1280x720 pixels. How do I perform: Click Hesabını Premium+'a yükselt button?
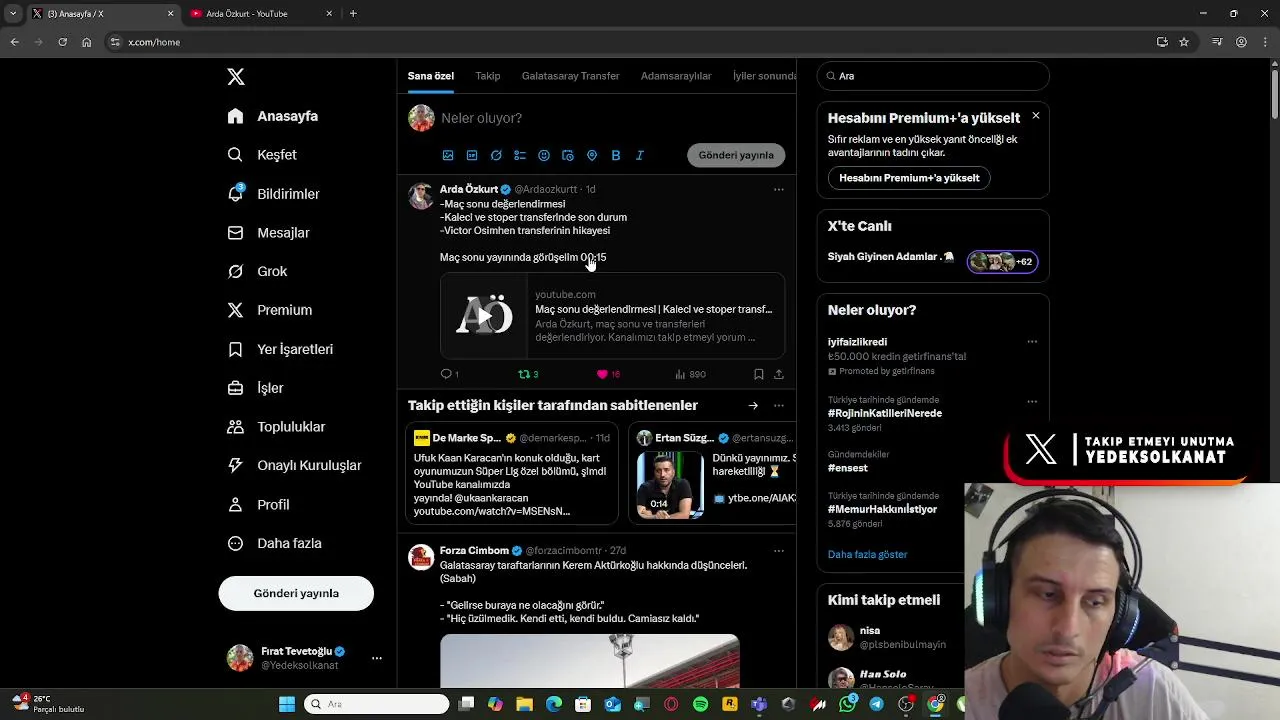pos(909,178)
